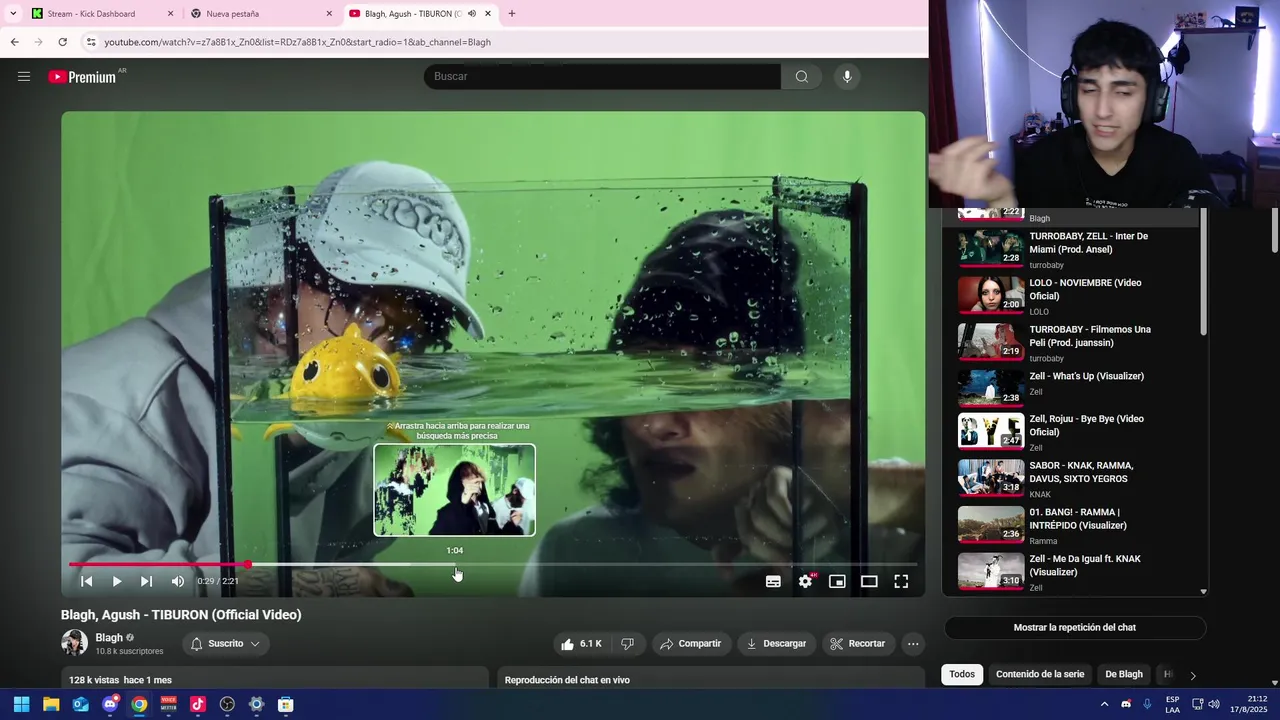Open the Compartir share dialog
The image size is (1280, 720).
click(x=690, y=644)
